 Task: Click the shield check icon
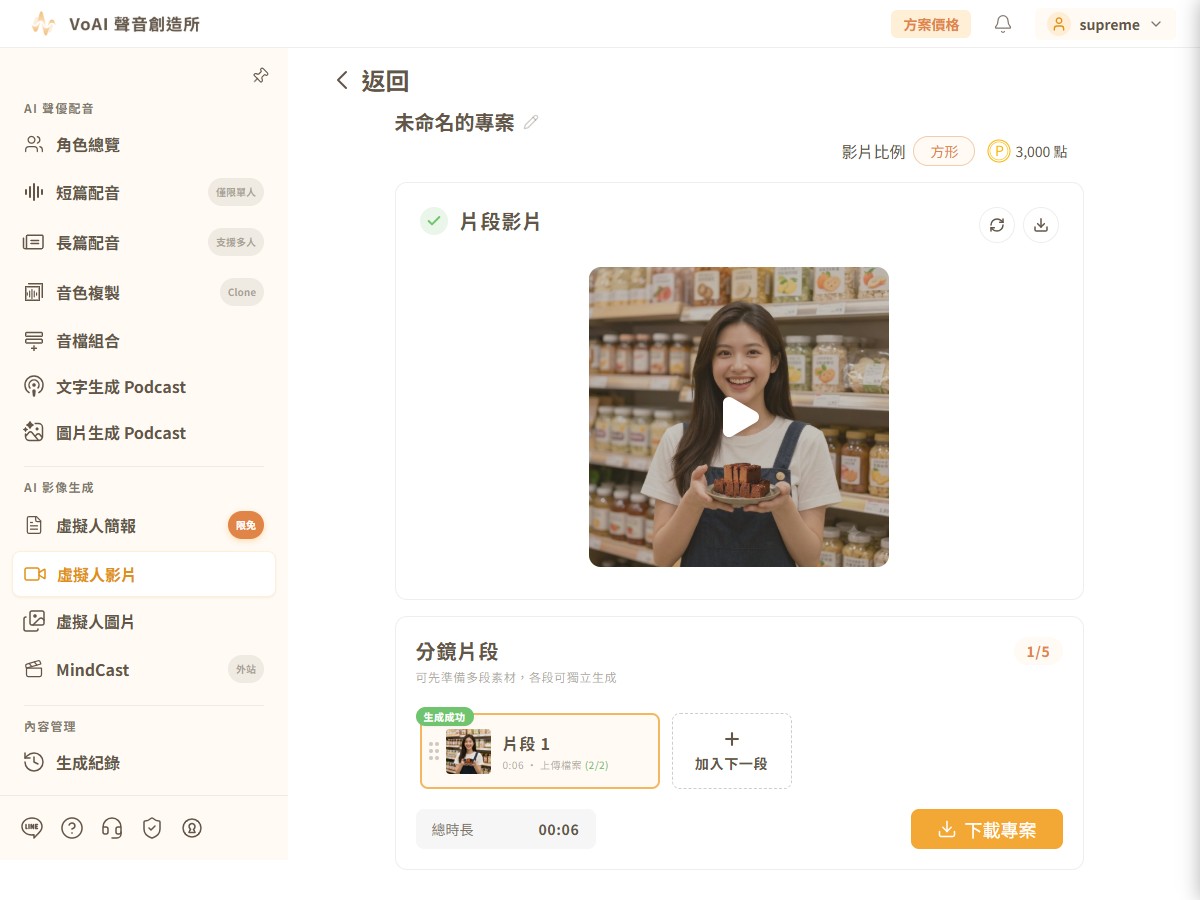(152, 828)
